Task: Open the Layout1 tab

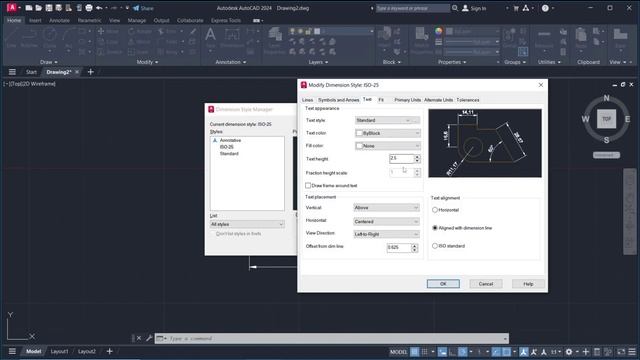Action: coord(59,351)
